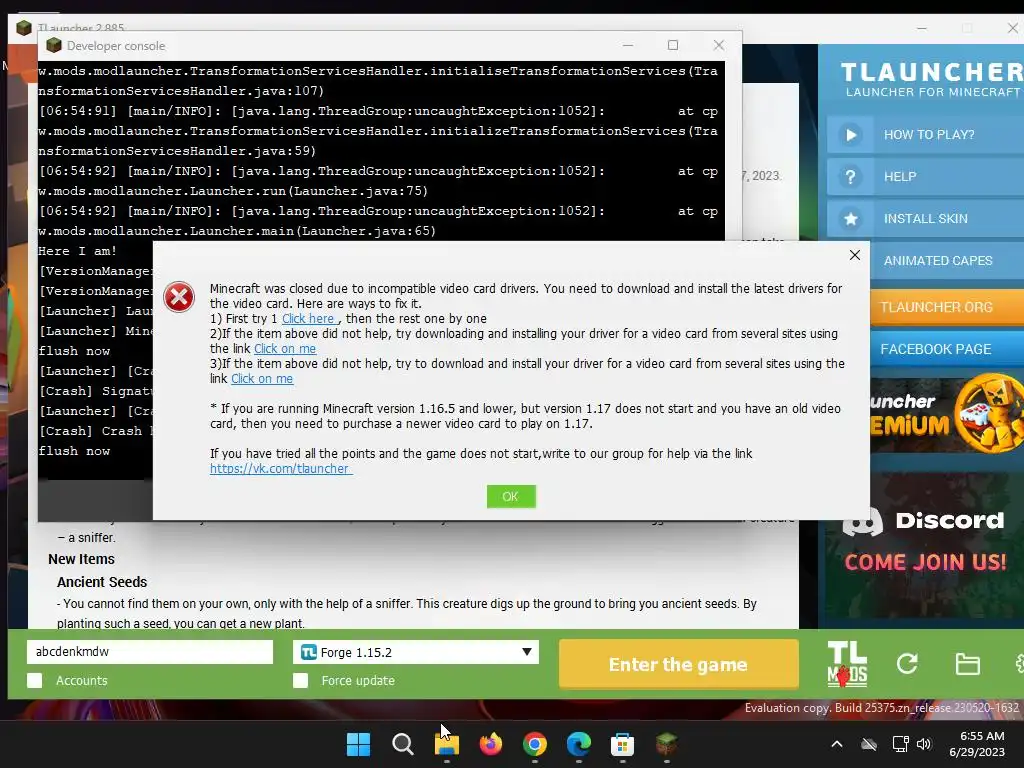This screenshot has width=1024, height=768.
Task: Maximize the Developer console window
Action: [673, 45]
